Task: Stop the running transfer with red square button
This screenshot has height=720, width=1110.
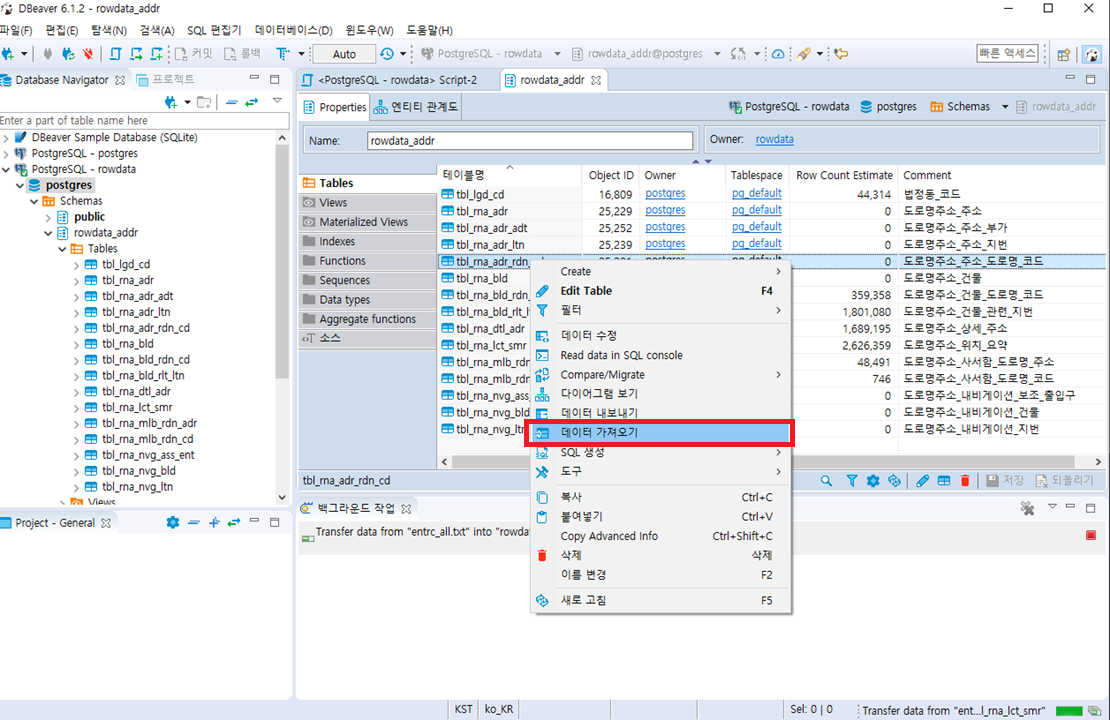Action: (x=1091, y=535)
